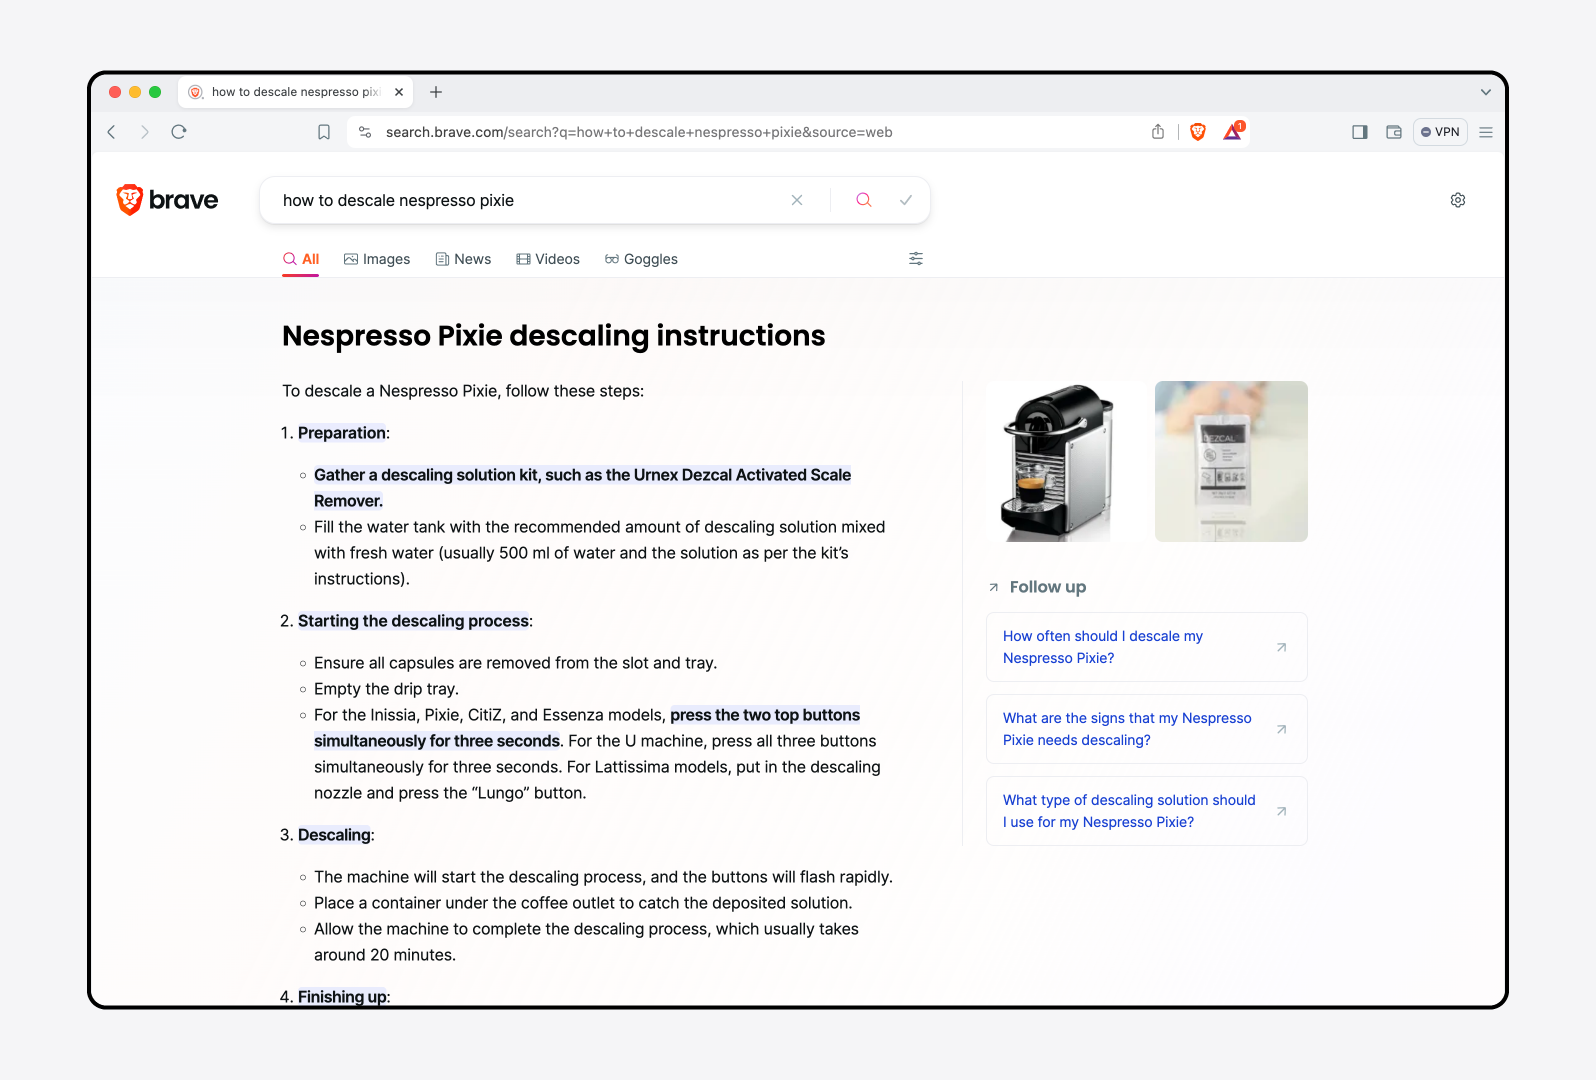The height and width of the screenshot is (1080, 1596).
Task: Click the 'Preparation' step heading
Action: (x=342, y=433)
